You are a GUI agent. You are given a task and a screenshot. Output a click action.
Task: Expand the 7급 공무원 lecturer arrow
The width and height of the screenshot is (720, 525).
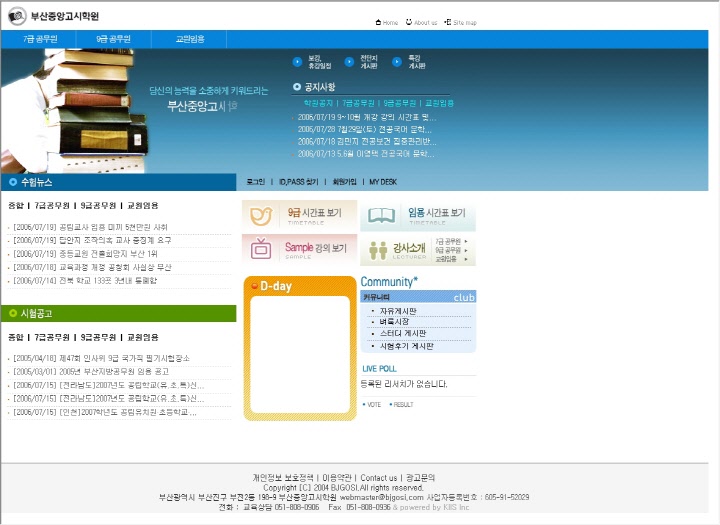(465, 242)
